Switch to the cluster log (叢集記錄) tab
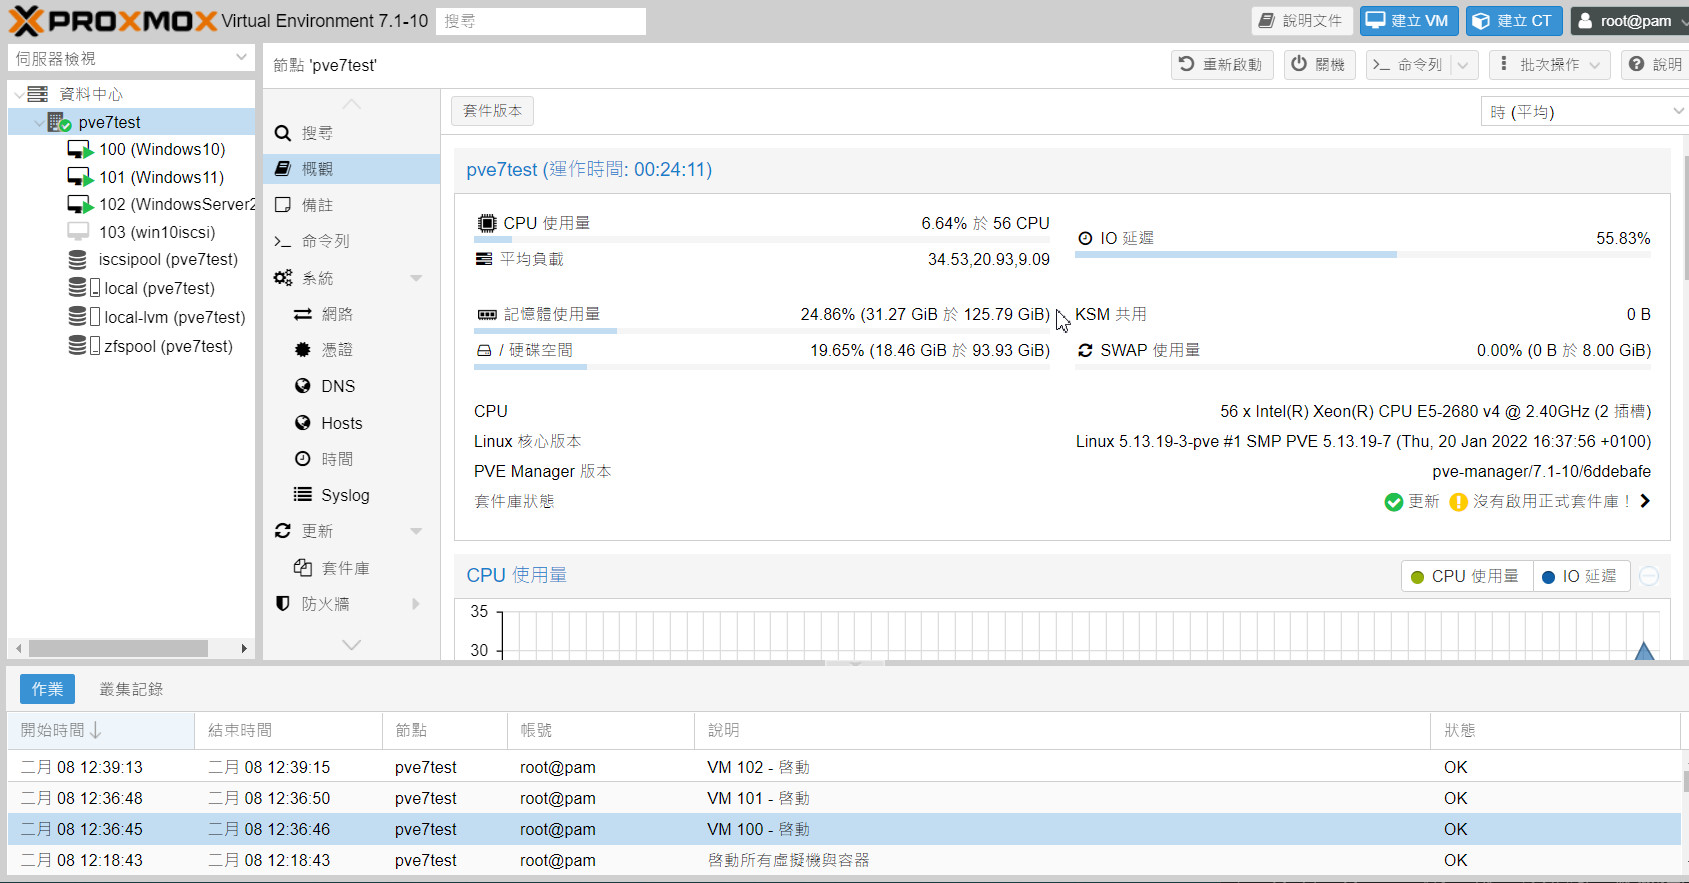The image size is (1689, 883). 131,689
